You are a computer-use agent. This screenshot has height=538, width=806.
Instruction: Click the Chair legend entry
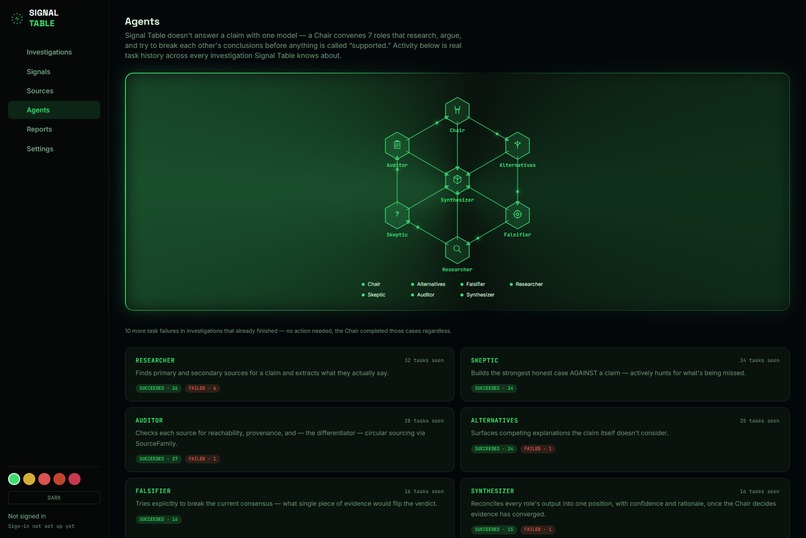pos(371,284)
